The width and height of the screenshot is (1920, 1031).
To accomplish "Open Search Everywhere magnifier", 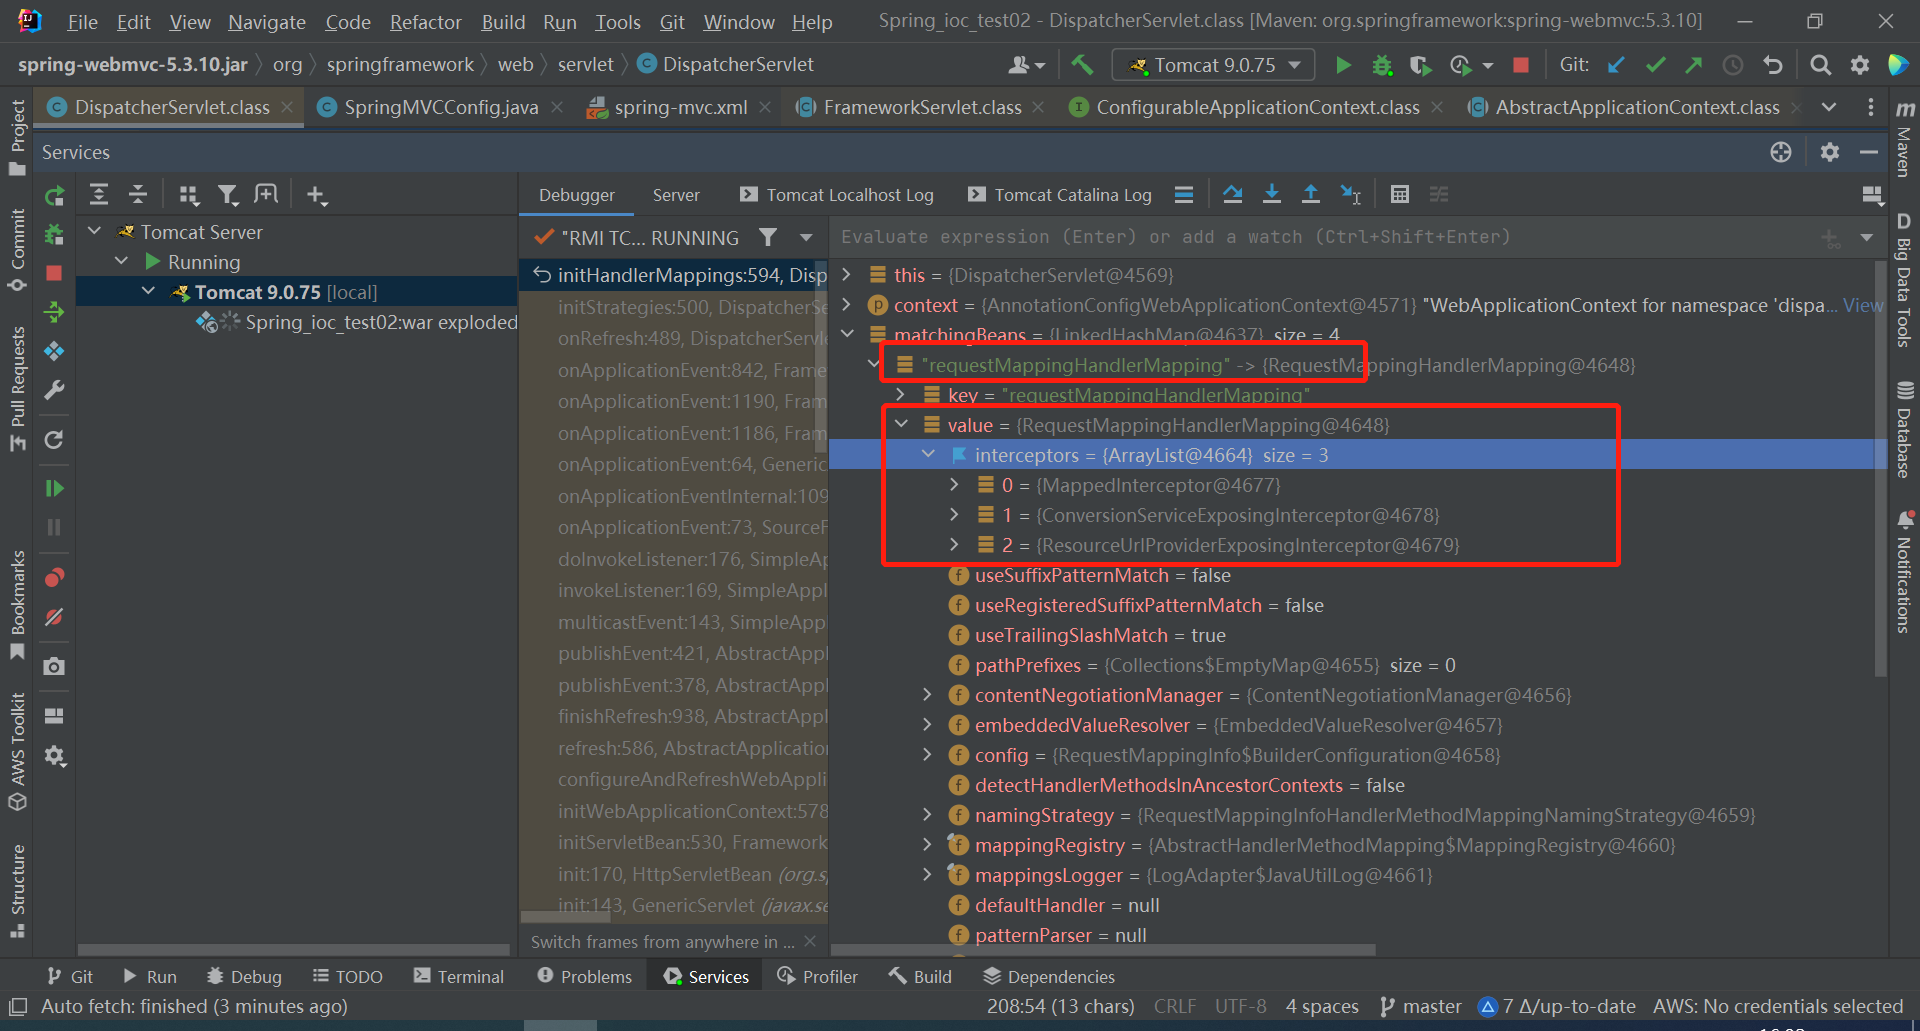I will pyautogui.click(x=1821, y=65).
